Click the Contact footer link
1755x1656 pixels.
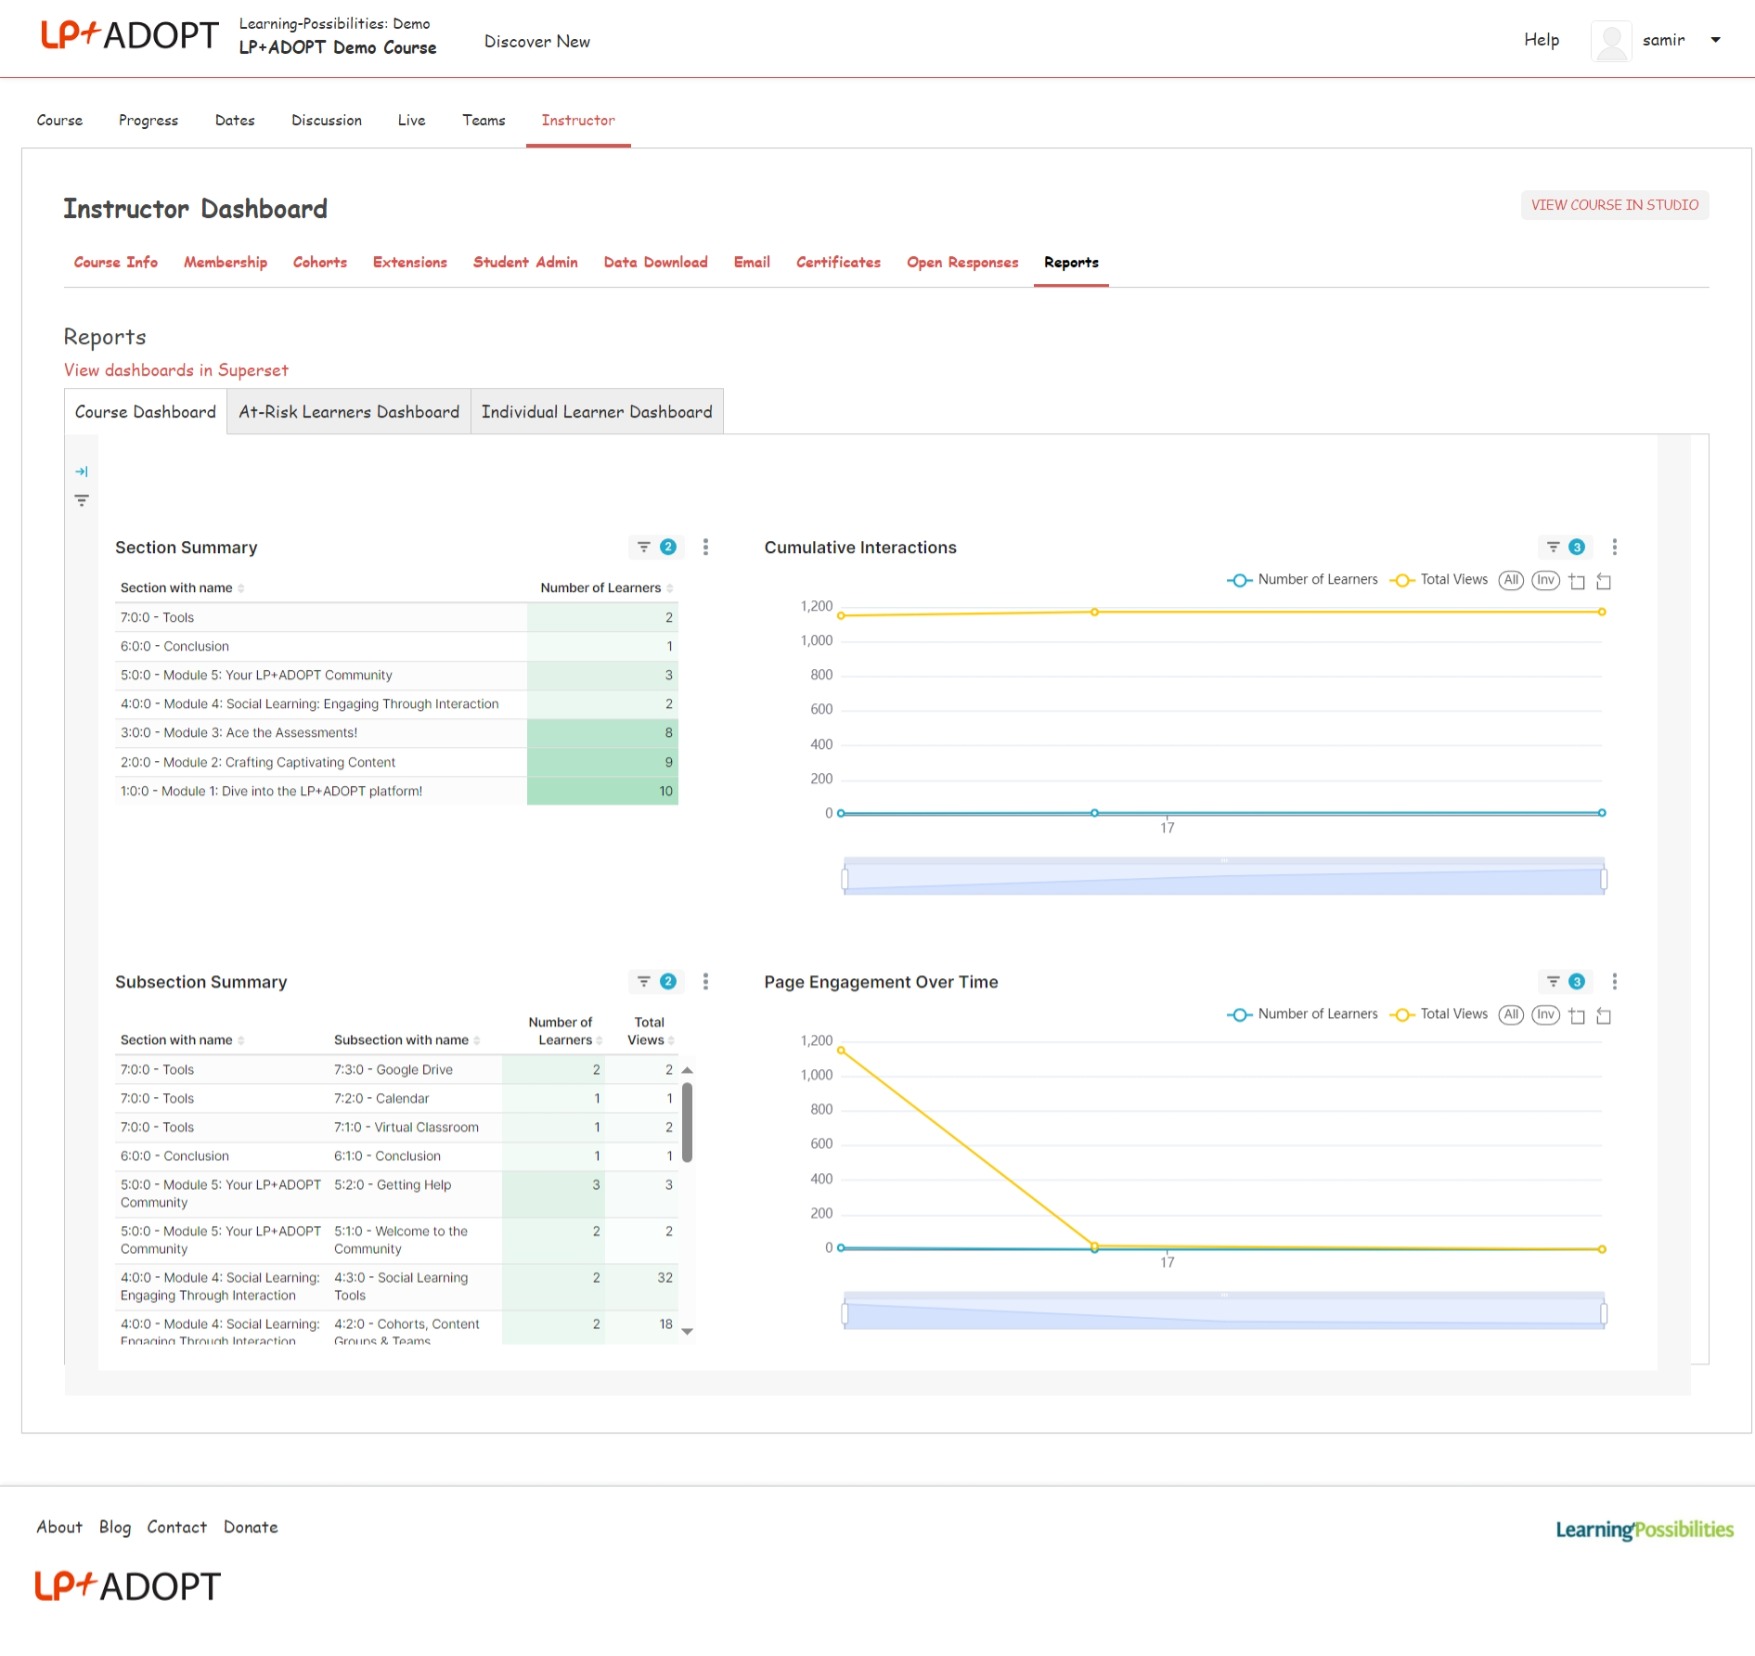176,1527
